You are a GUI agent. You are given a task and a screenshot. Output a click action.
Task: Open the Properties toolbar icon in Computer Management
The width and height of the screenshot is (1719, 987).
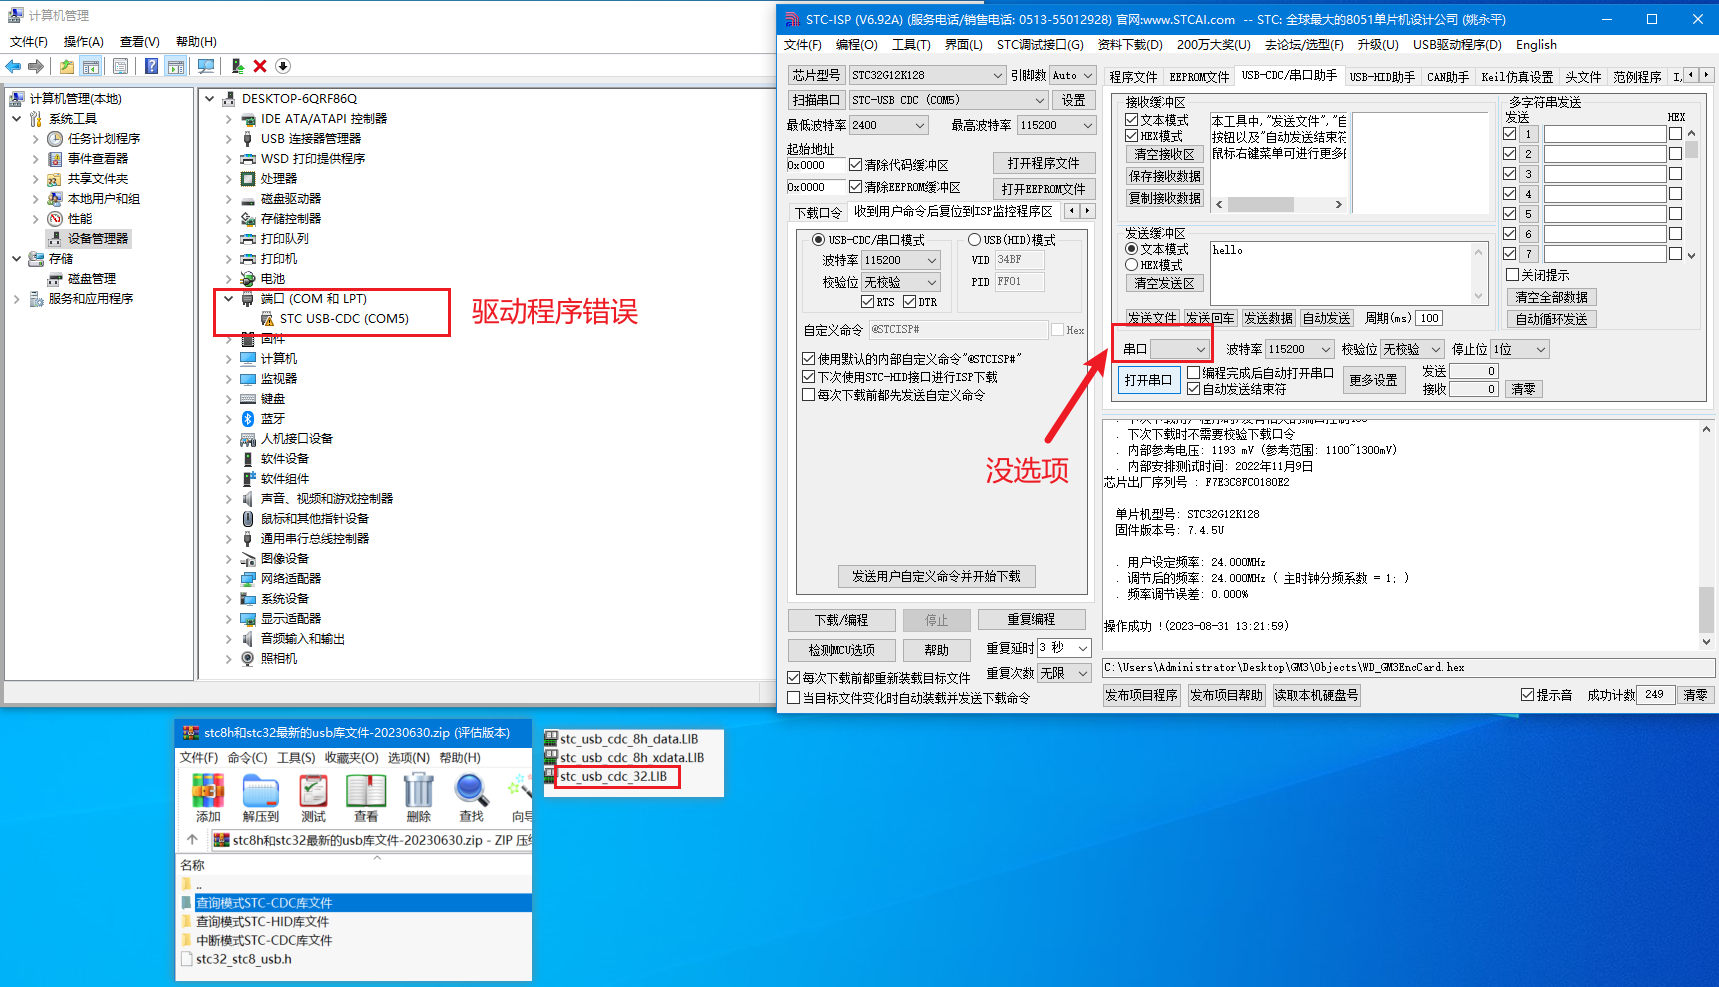(120, 66)
